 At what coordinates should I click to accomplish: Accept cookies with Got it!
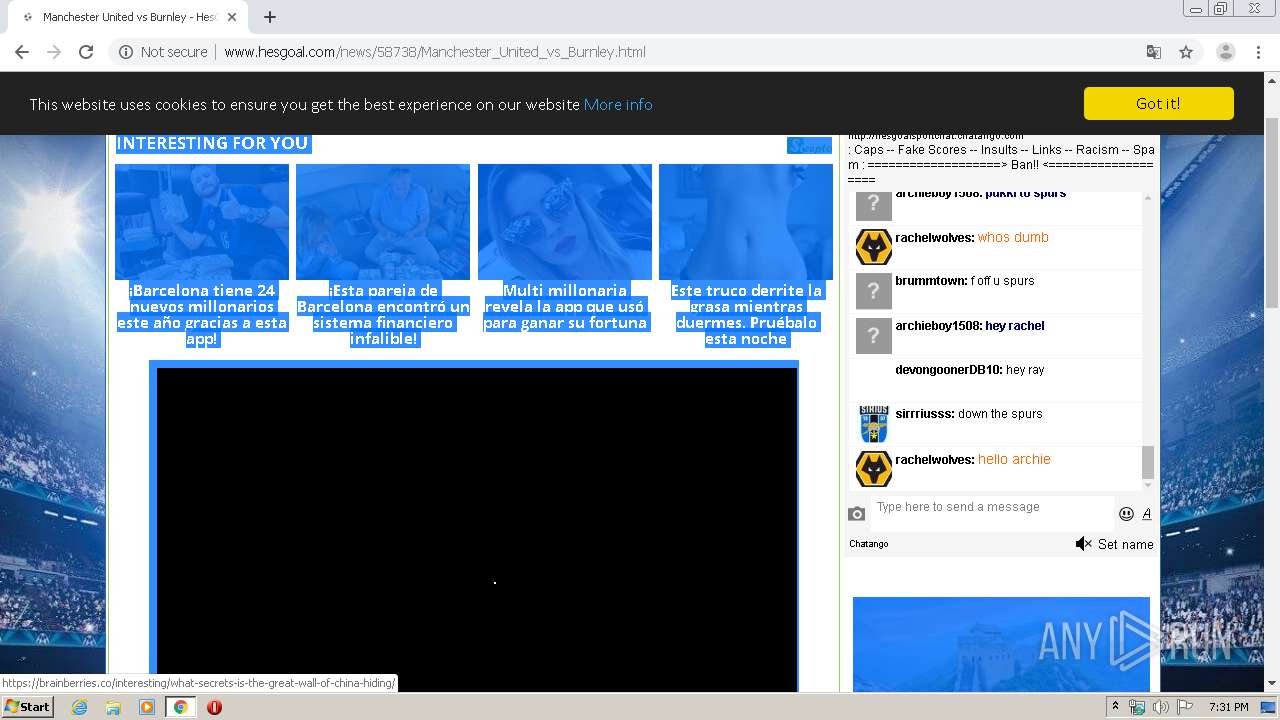click(x=1158, y=103)
